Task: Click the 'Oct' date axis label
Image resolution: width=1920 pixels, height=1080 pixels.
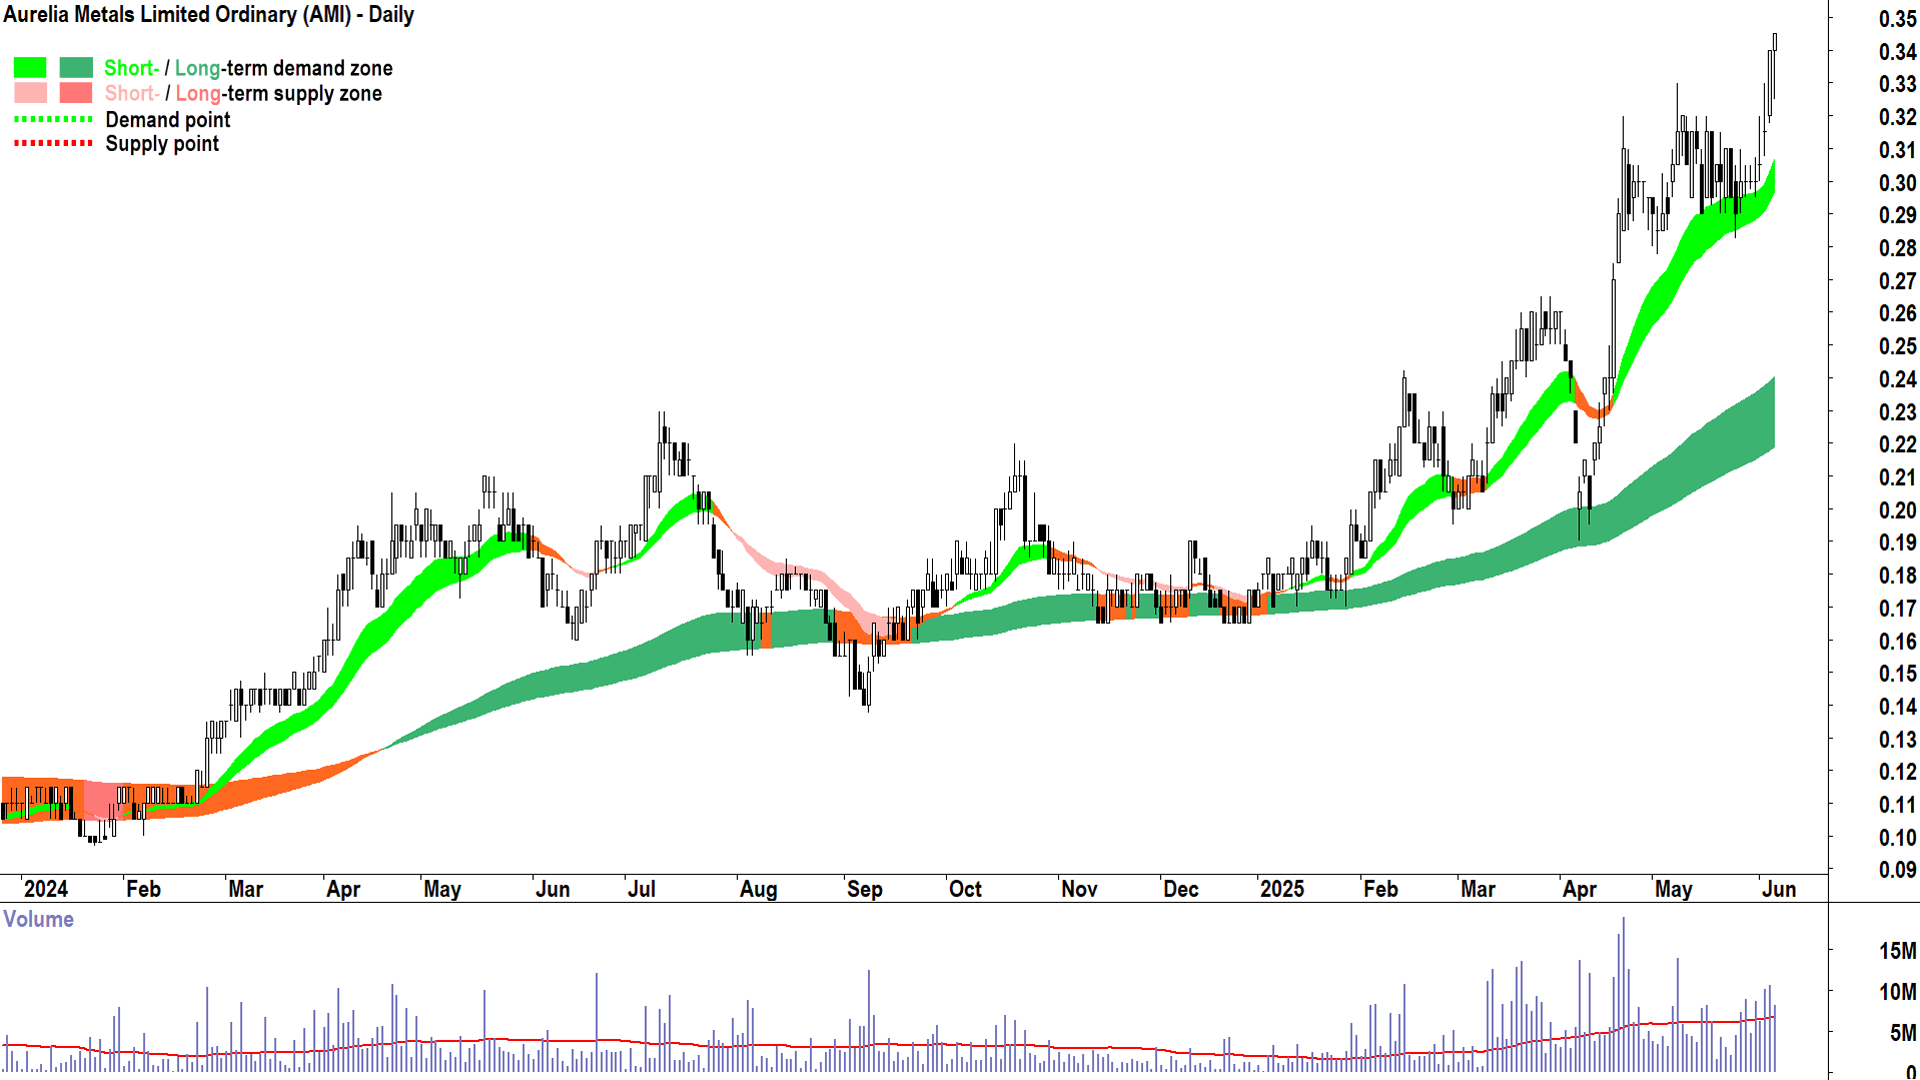Action: point(965,889)
